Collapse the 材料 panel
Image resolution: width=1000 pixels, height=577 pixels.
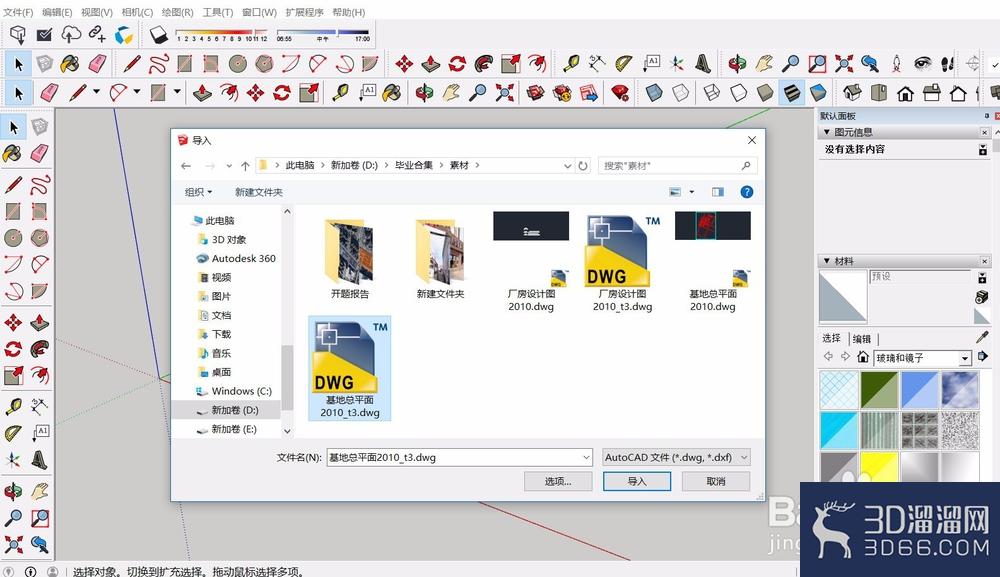[827, 261]
